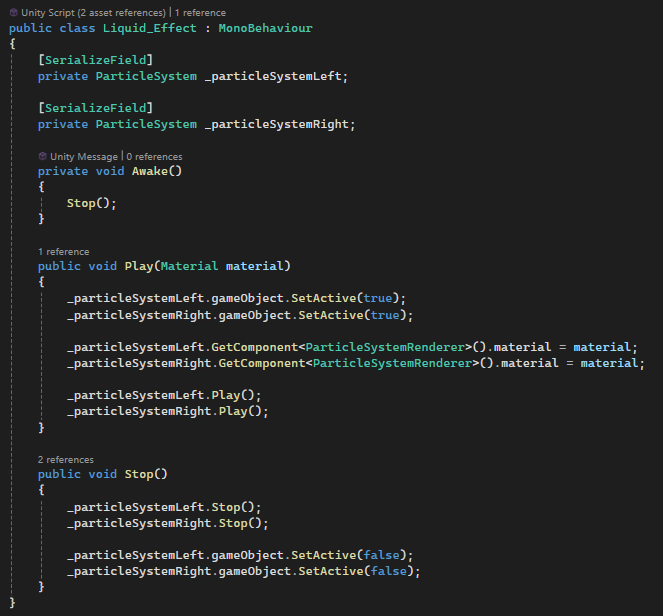Click the Unity Message icon above Awake
Image resolution: width=663 pixels, height=616 pixels.
43,156
